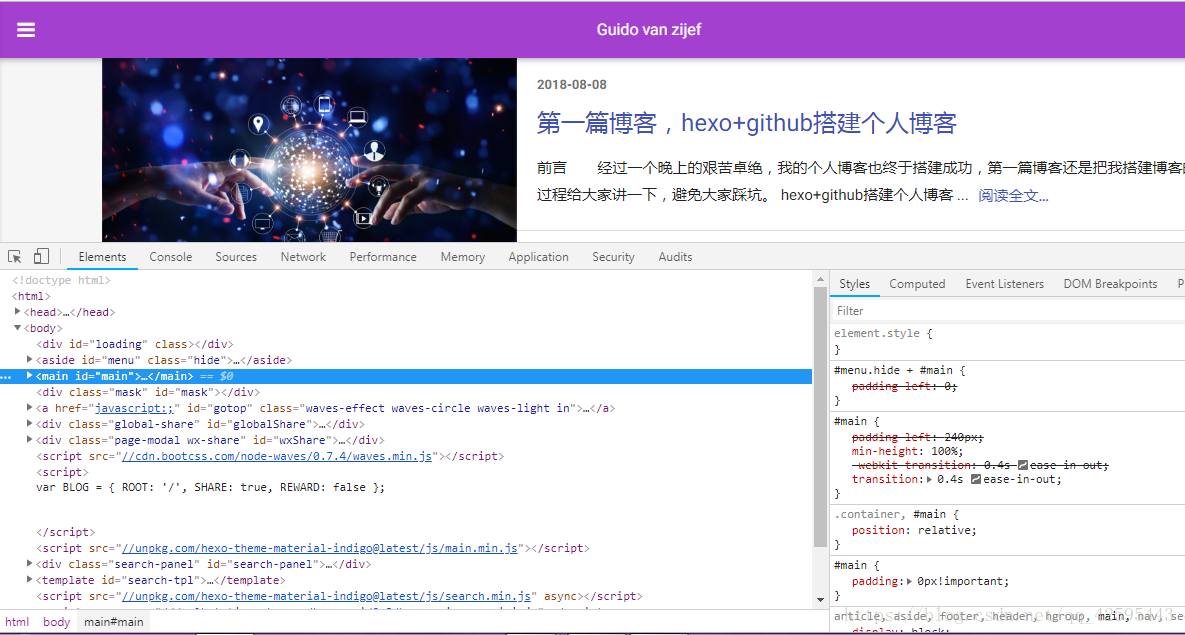This screenshot has width=1185, height=635.
Task: Click the 阅读全文 read more link
Action: [x=1013, y=196]
